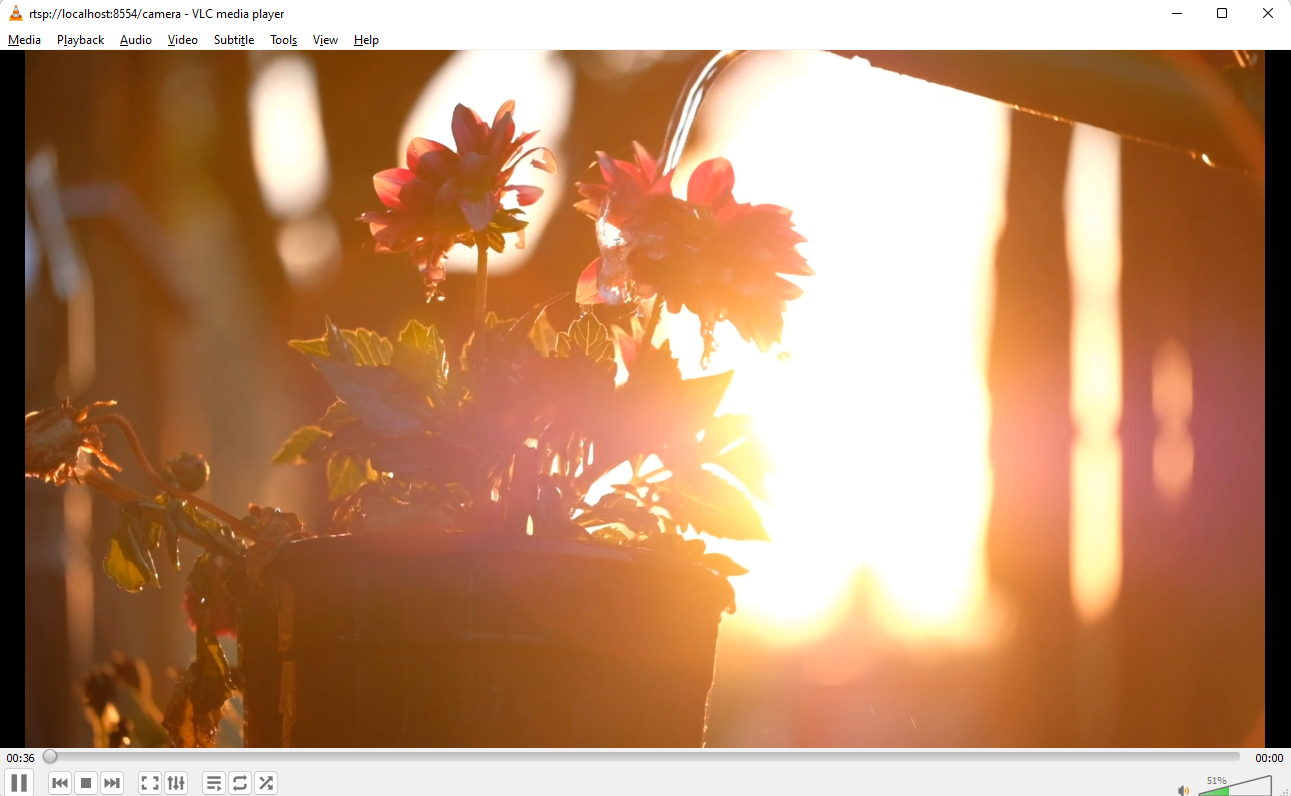Open the Tools menu

(284, 40)
